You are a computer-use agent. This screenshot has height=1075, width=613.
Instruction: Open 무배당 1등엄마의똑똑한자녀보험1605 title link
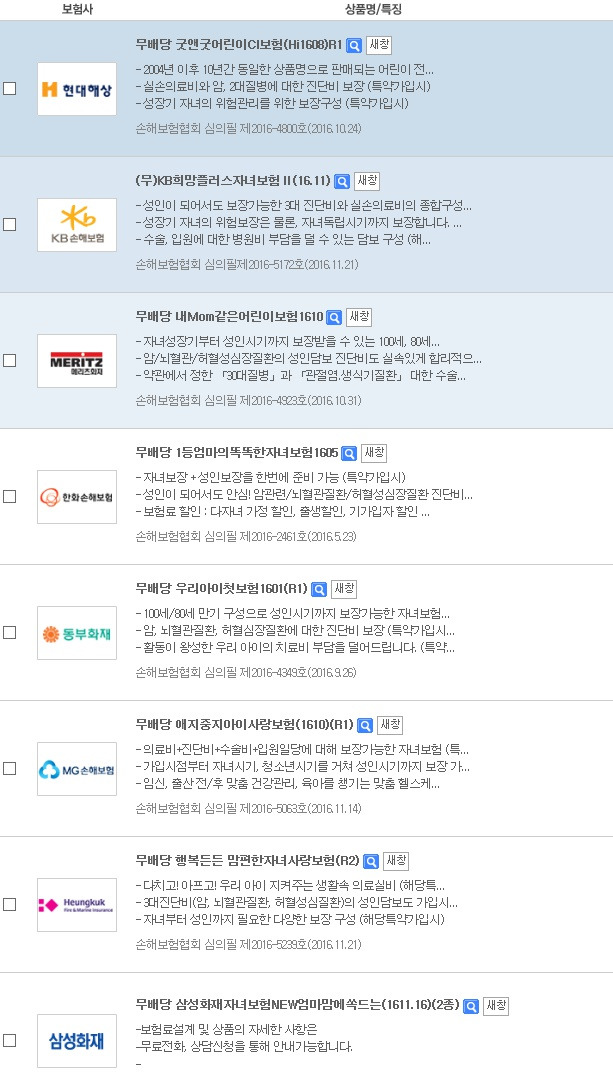(237, 452)
